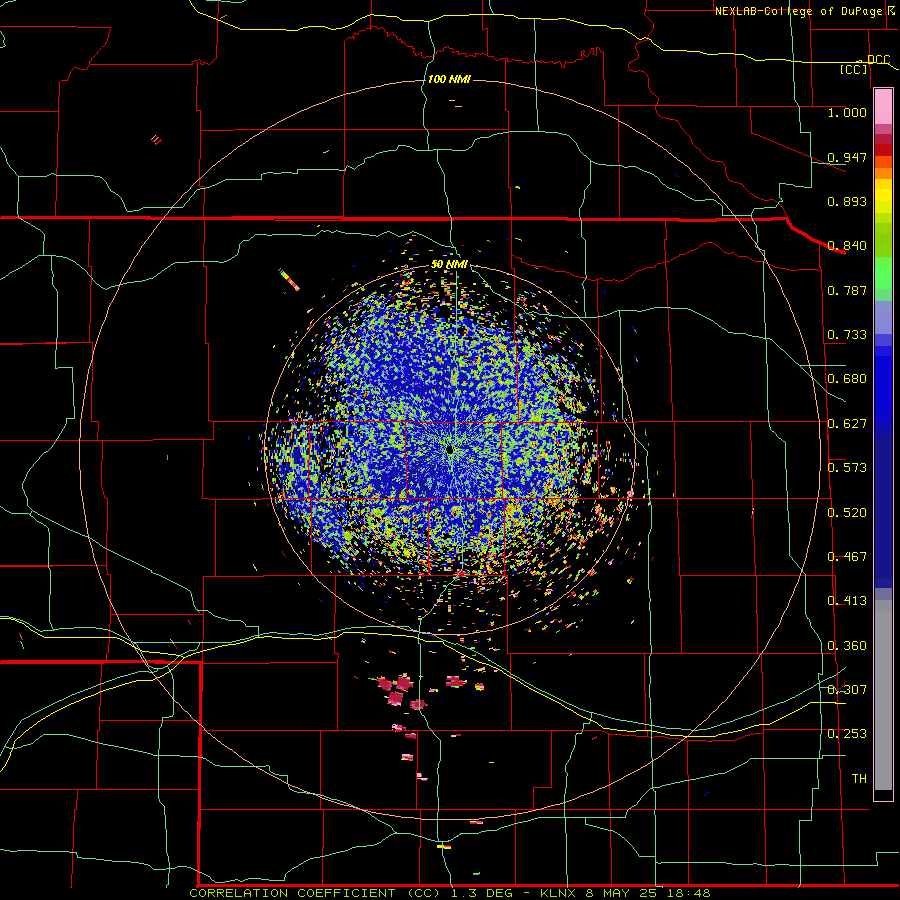Image resolution: width=900 pixels, height=900 pixels.
Task: Click the [CC] unit label
Action: pyautogui.click(x=854, y=69)
